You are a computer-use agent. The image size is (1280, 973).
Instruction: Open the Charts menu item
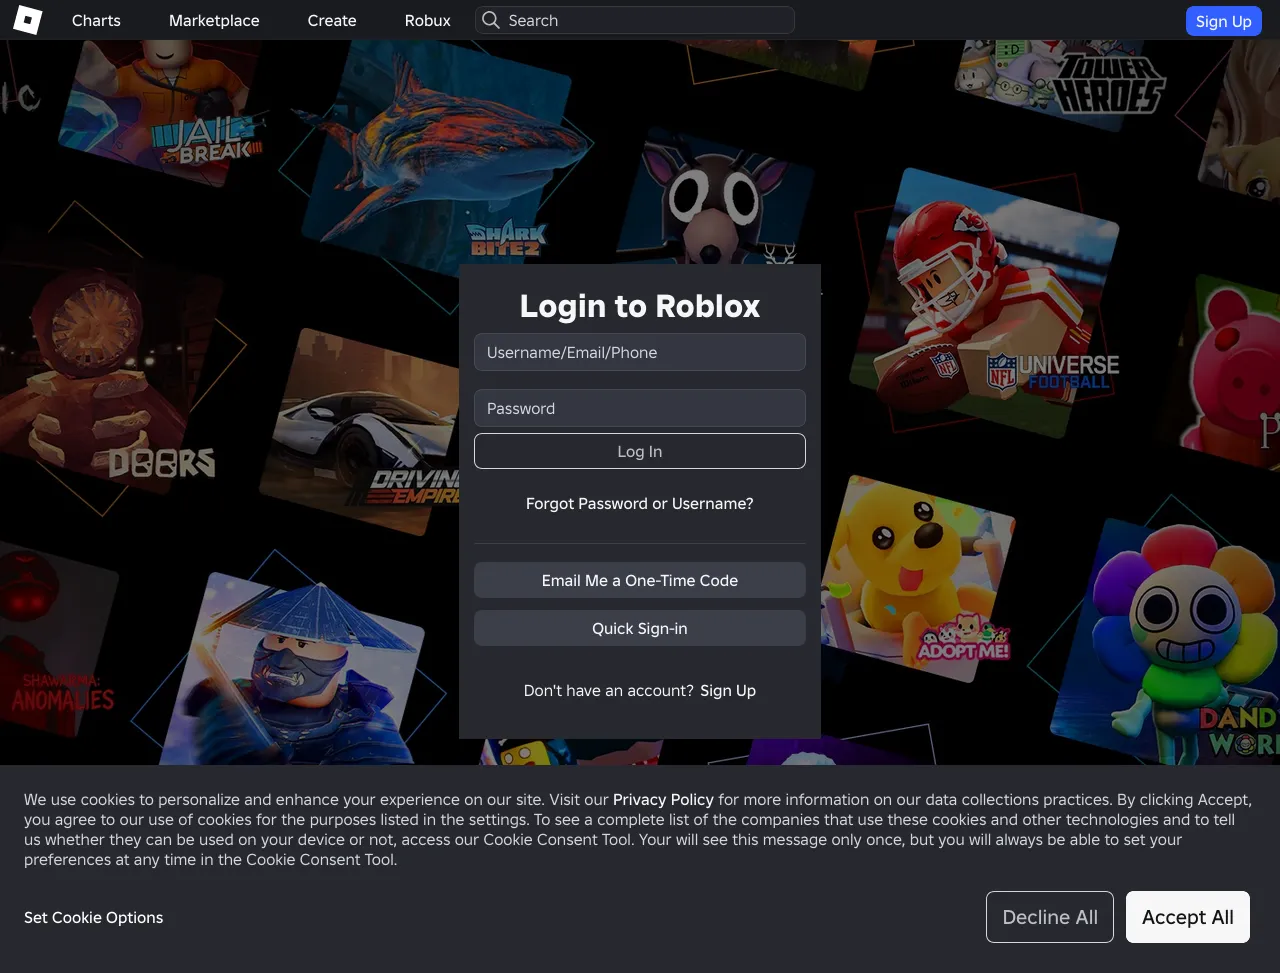pyautogui.click(x=96, y=20)
